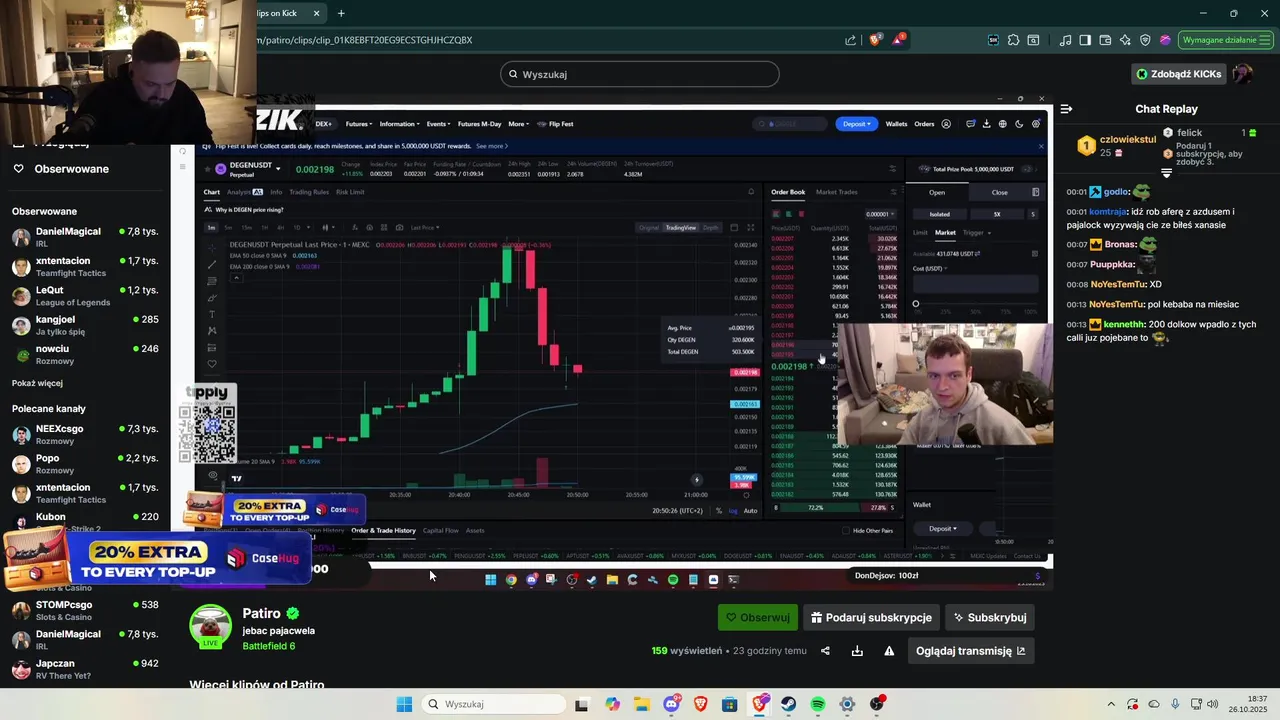Click the clip share icon
The image size is (1280, 720).
[825, 651]
